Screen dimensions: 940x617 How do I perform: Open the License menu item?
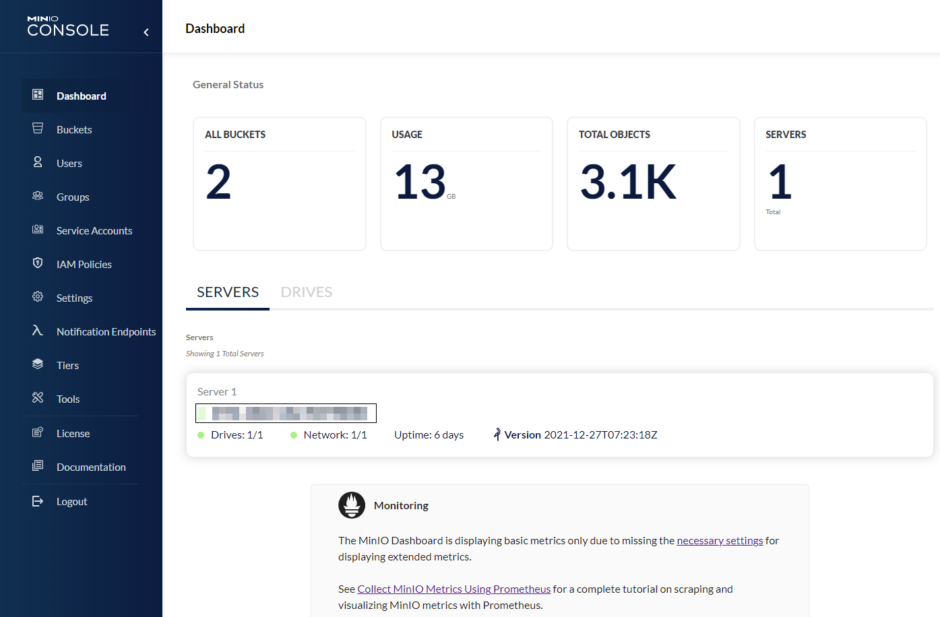73,433
